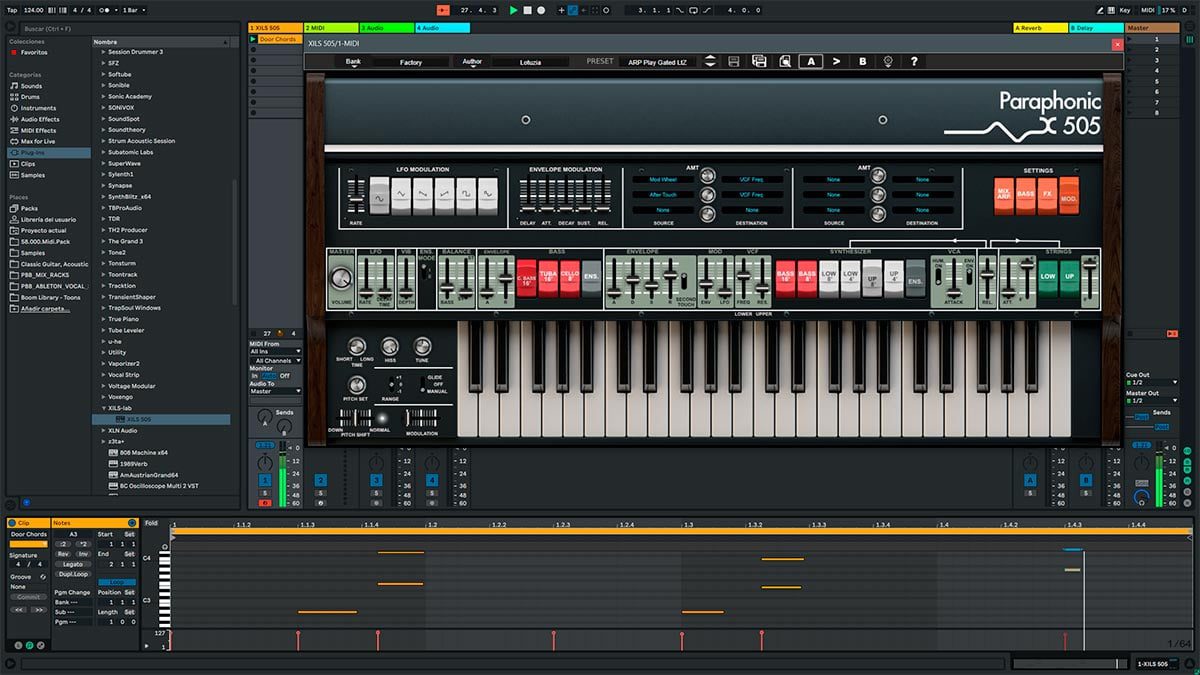Open the Author dropdown

click(x=472, y=61)
